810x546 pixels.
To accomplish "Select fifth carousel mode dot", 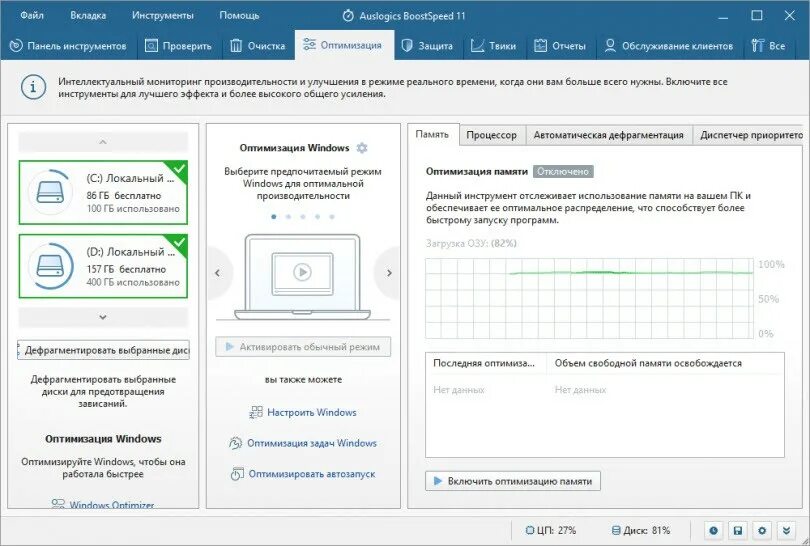I will [x=332, y=217].
